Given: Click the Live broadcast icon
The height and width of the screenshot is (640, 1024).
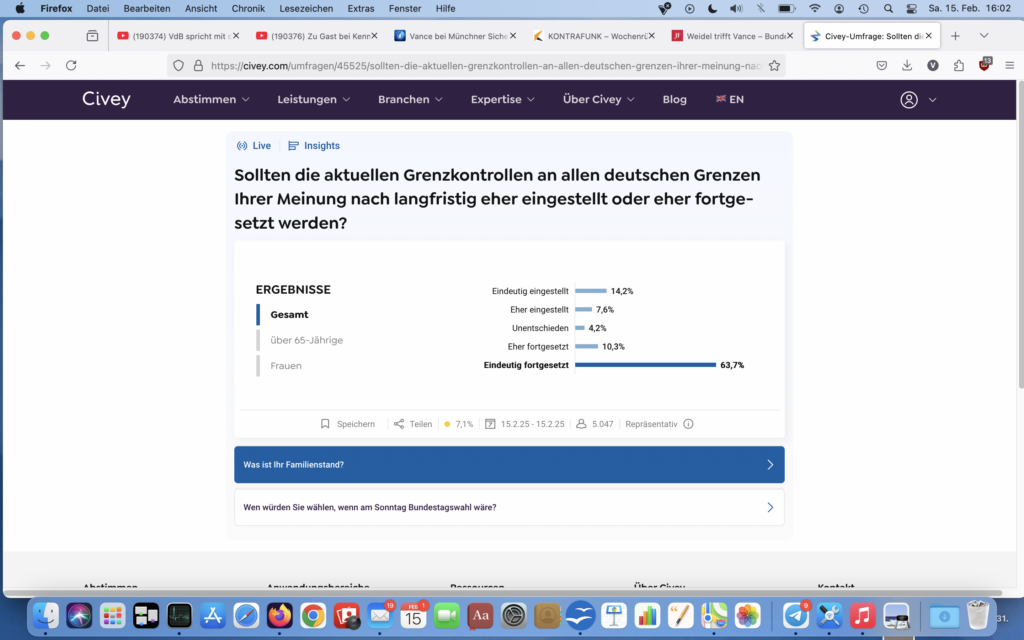Looking at the screenshot, I should pos(242,146).
